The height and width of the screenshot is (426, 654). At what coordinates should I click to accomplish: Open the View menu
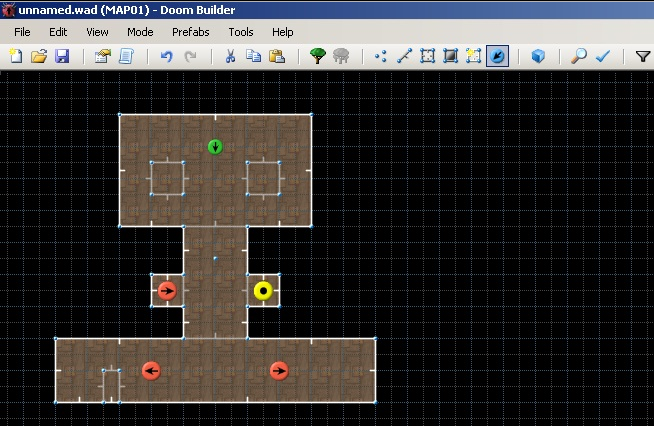click(x=97, y=32)
